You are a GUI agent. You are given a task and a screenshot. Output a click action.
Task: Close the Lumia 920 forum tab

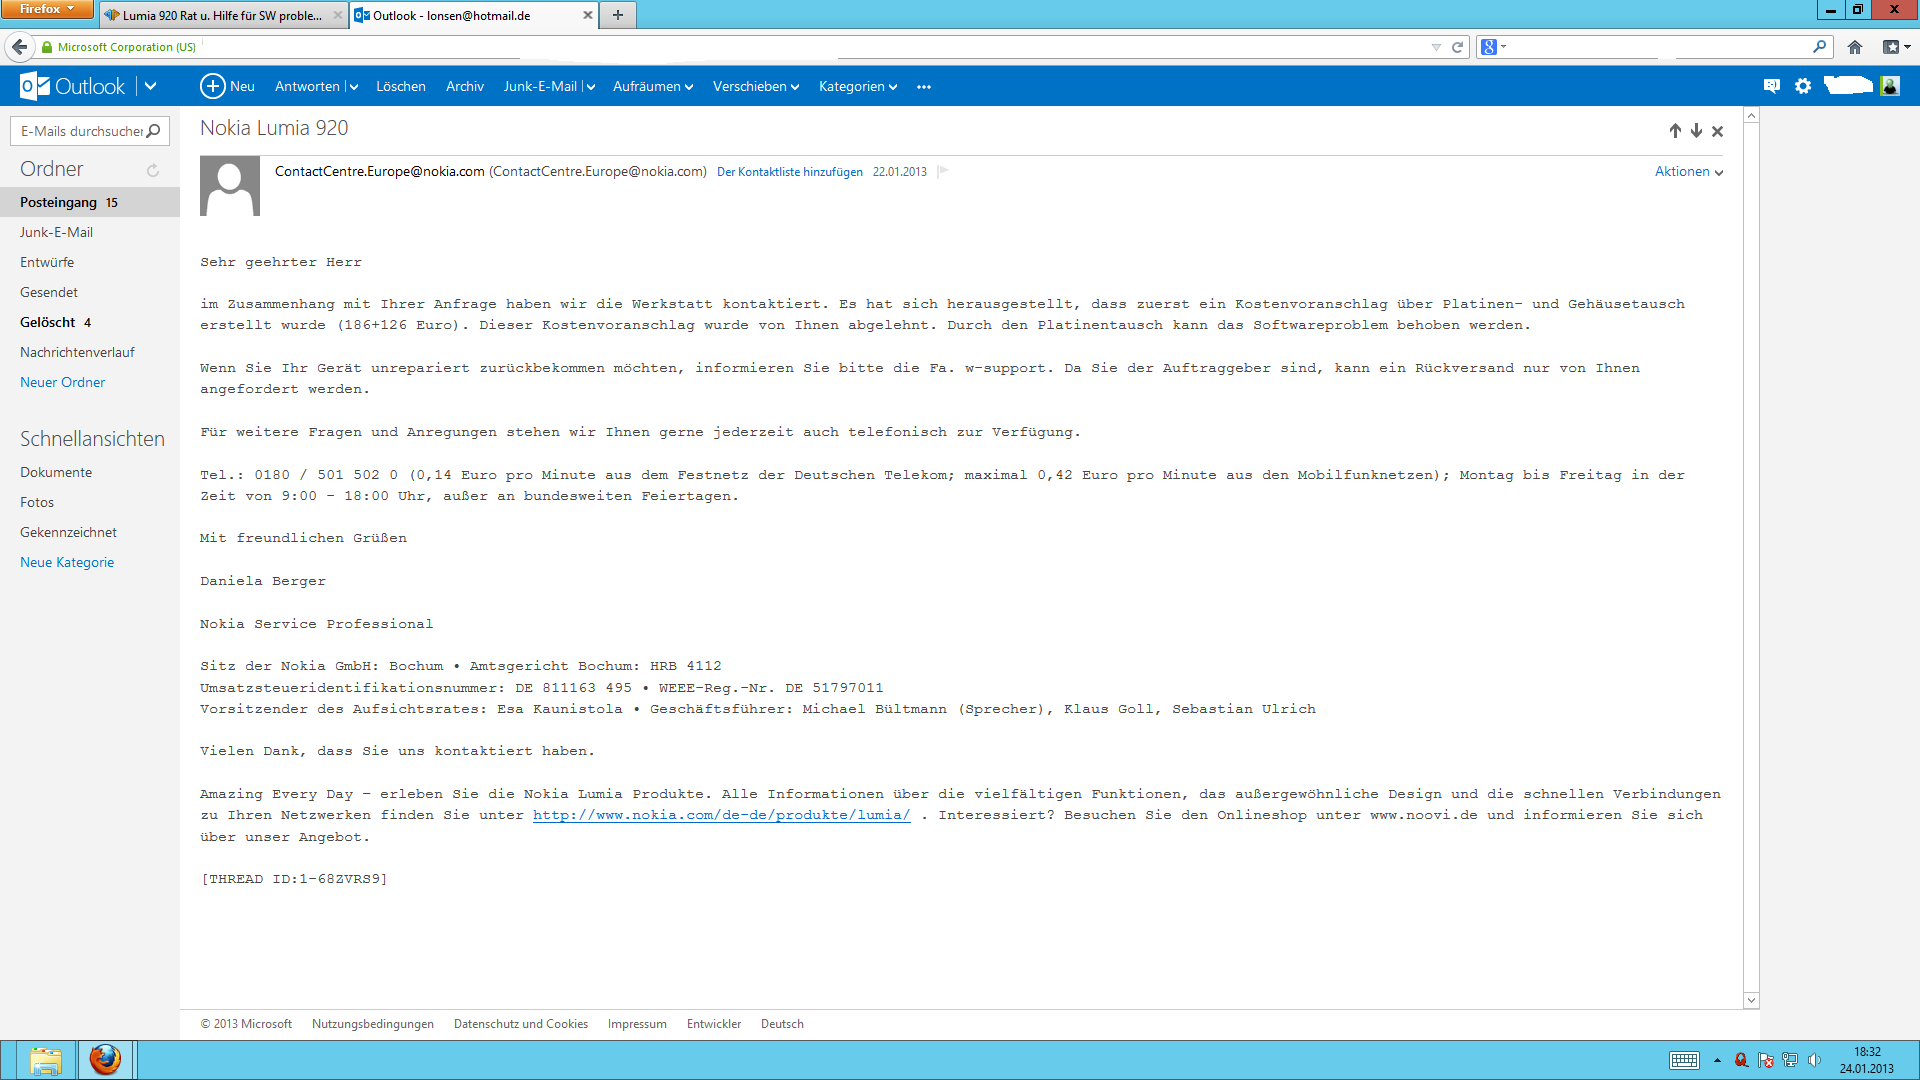coord(338,15)
